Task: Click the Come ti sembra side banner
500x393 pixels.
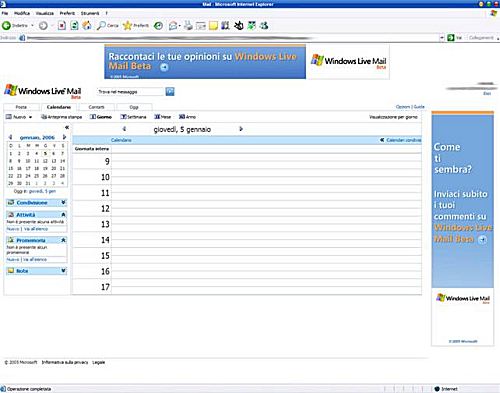Action: (x=462, y=199)
